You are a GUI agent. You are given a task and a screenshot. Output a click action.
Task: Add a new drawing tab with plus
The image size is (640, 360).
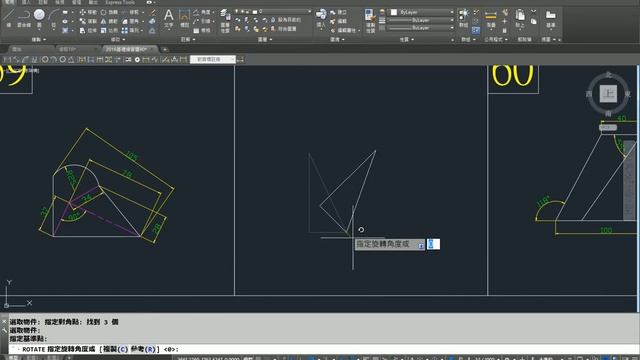point(165,49)
